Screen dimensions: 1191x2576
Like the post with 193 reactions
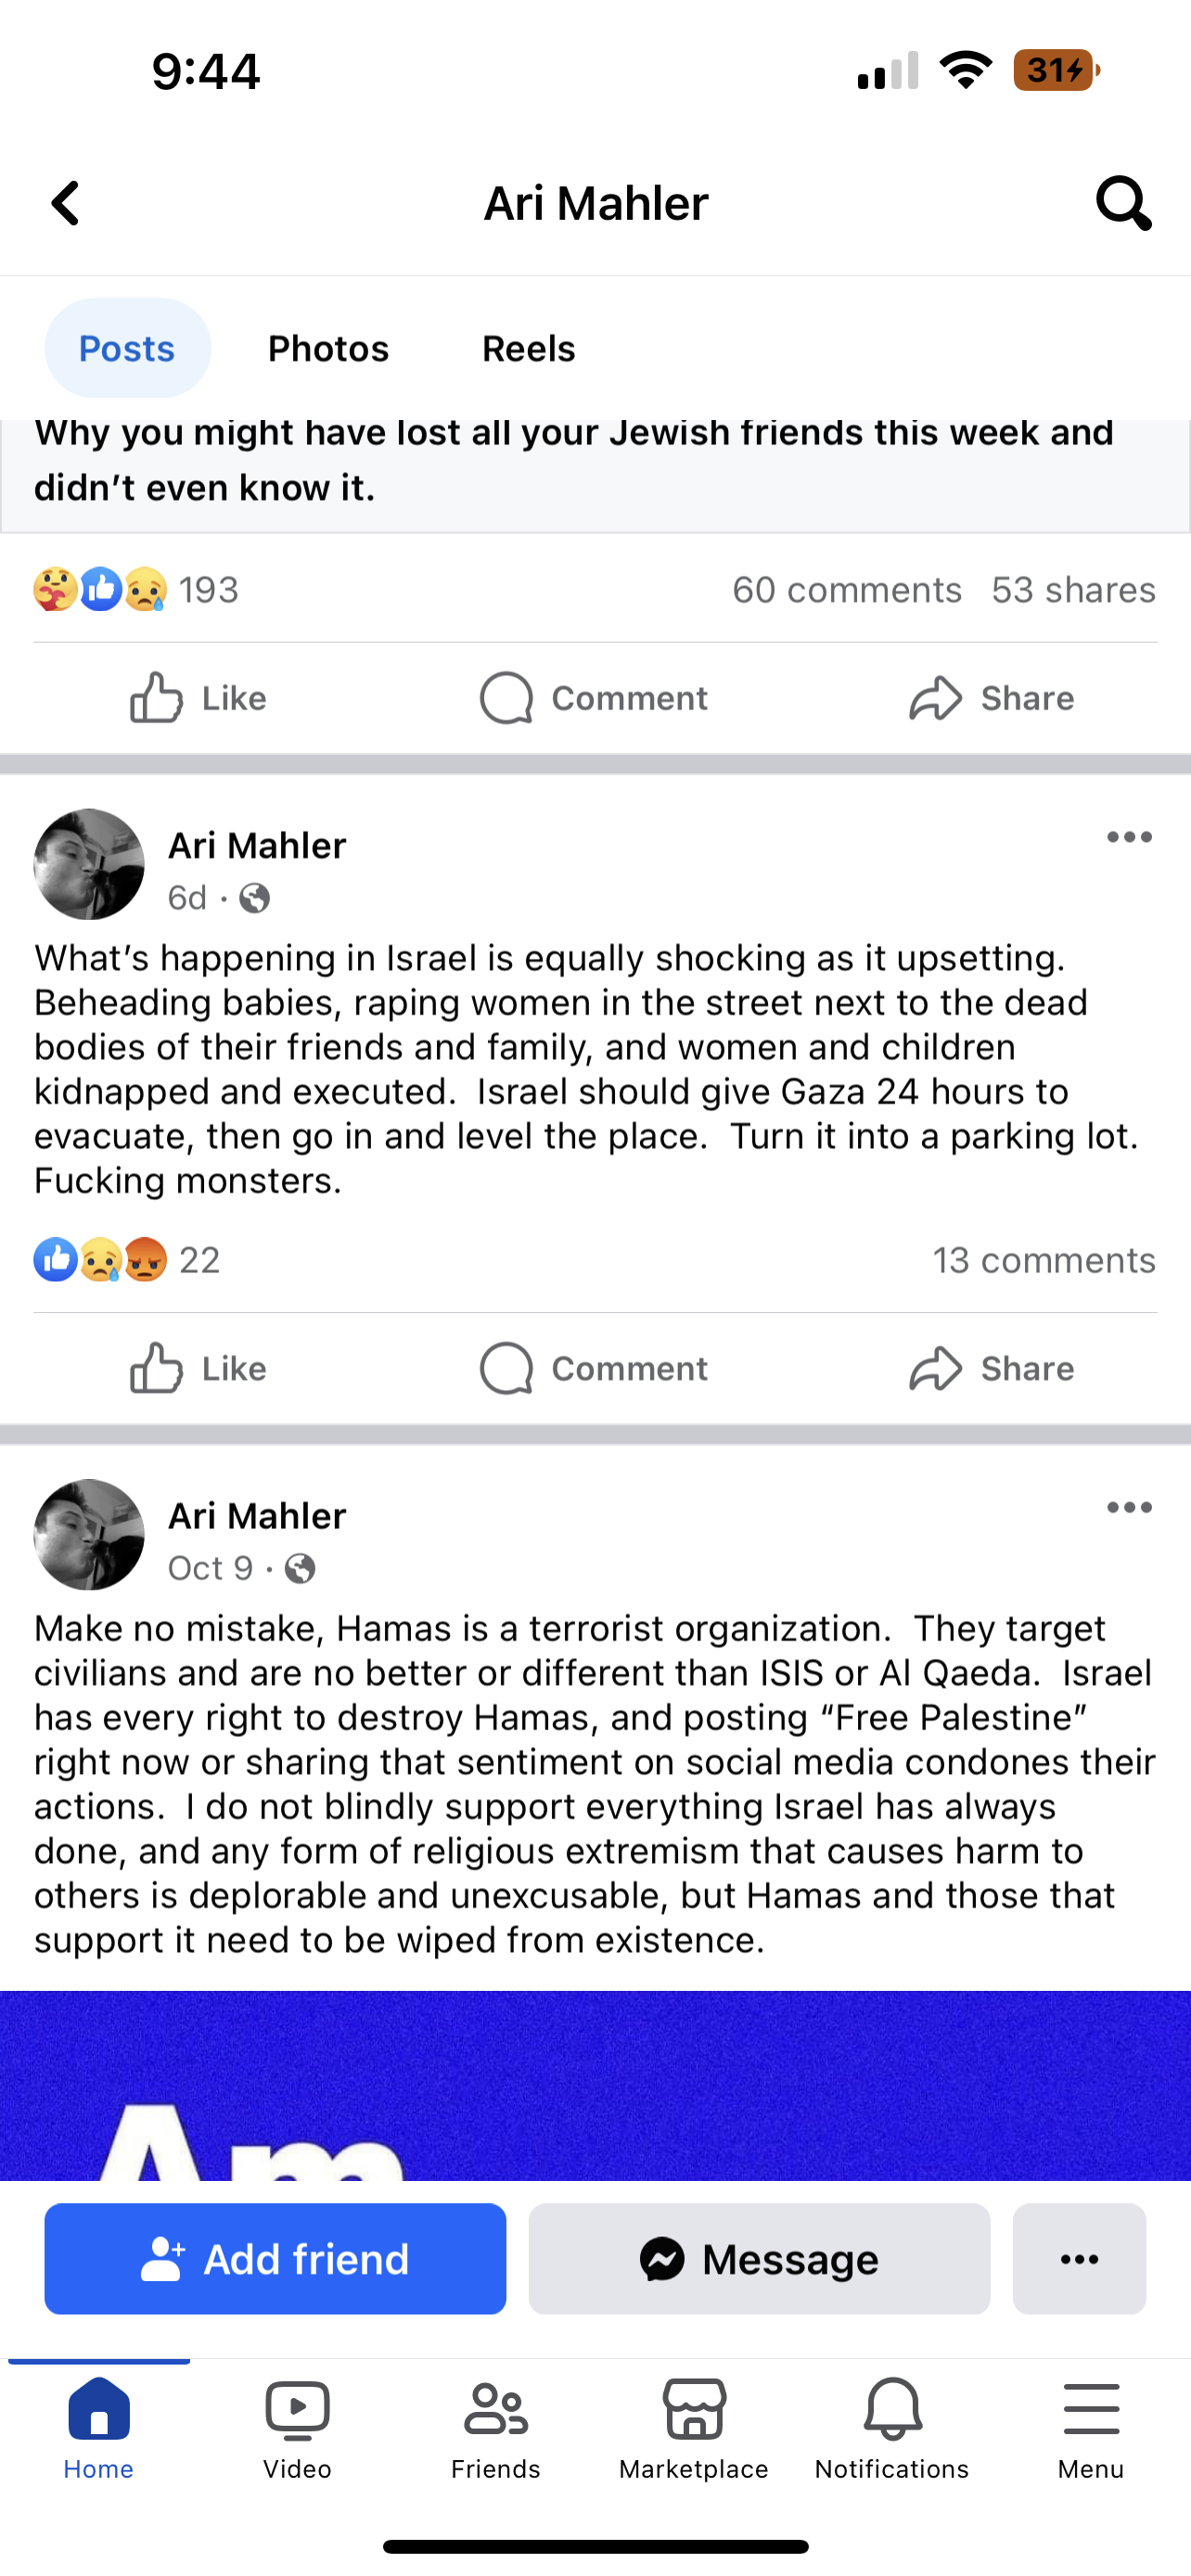pos(198,698)
